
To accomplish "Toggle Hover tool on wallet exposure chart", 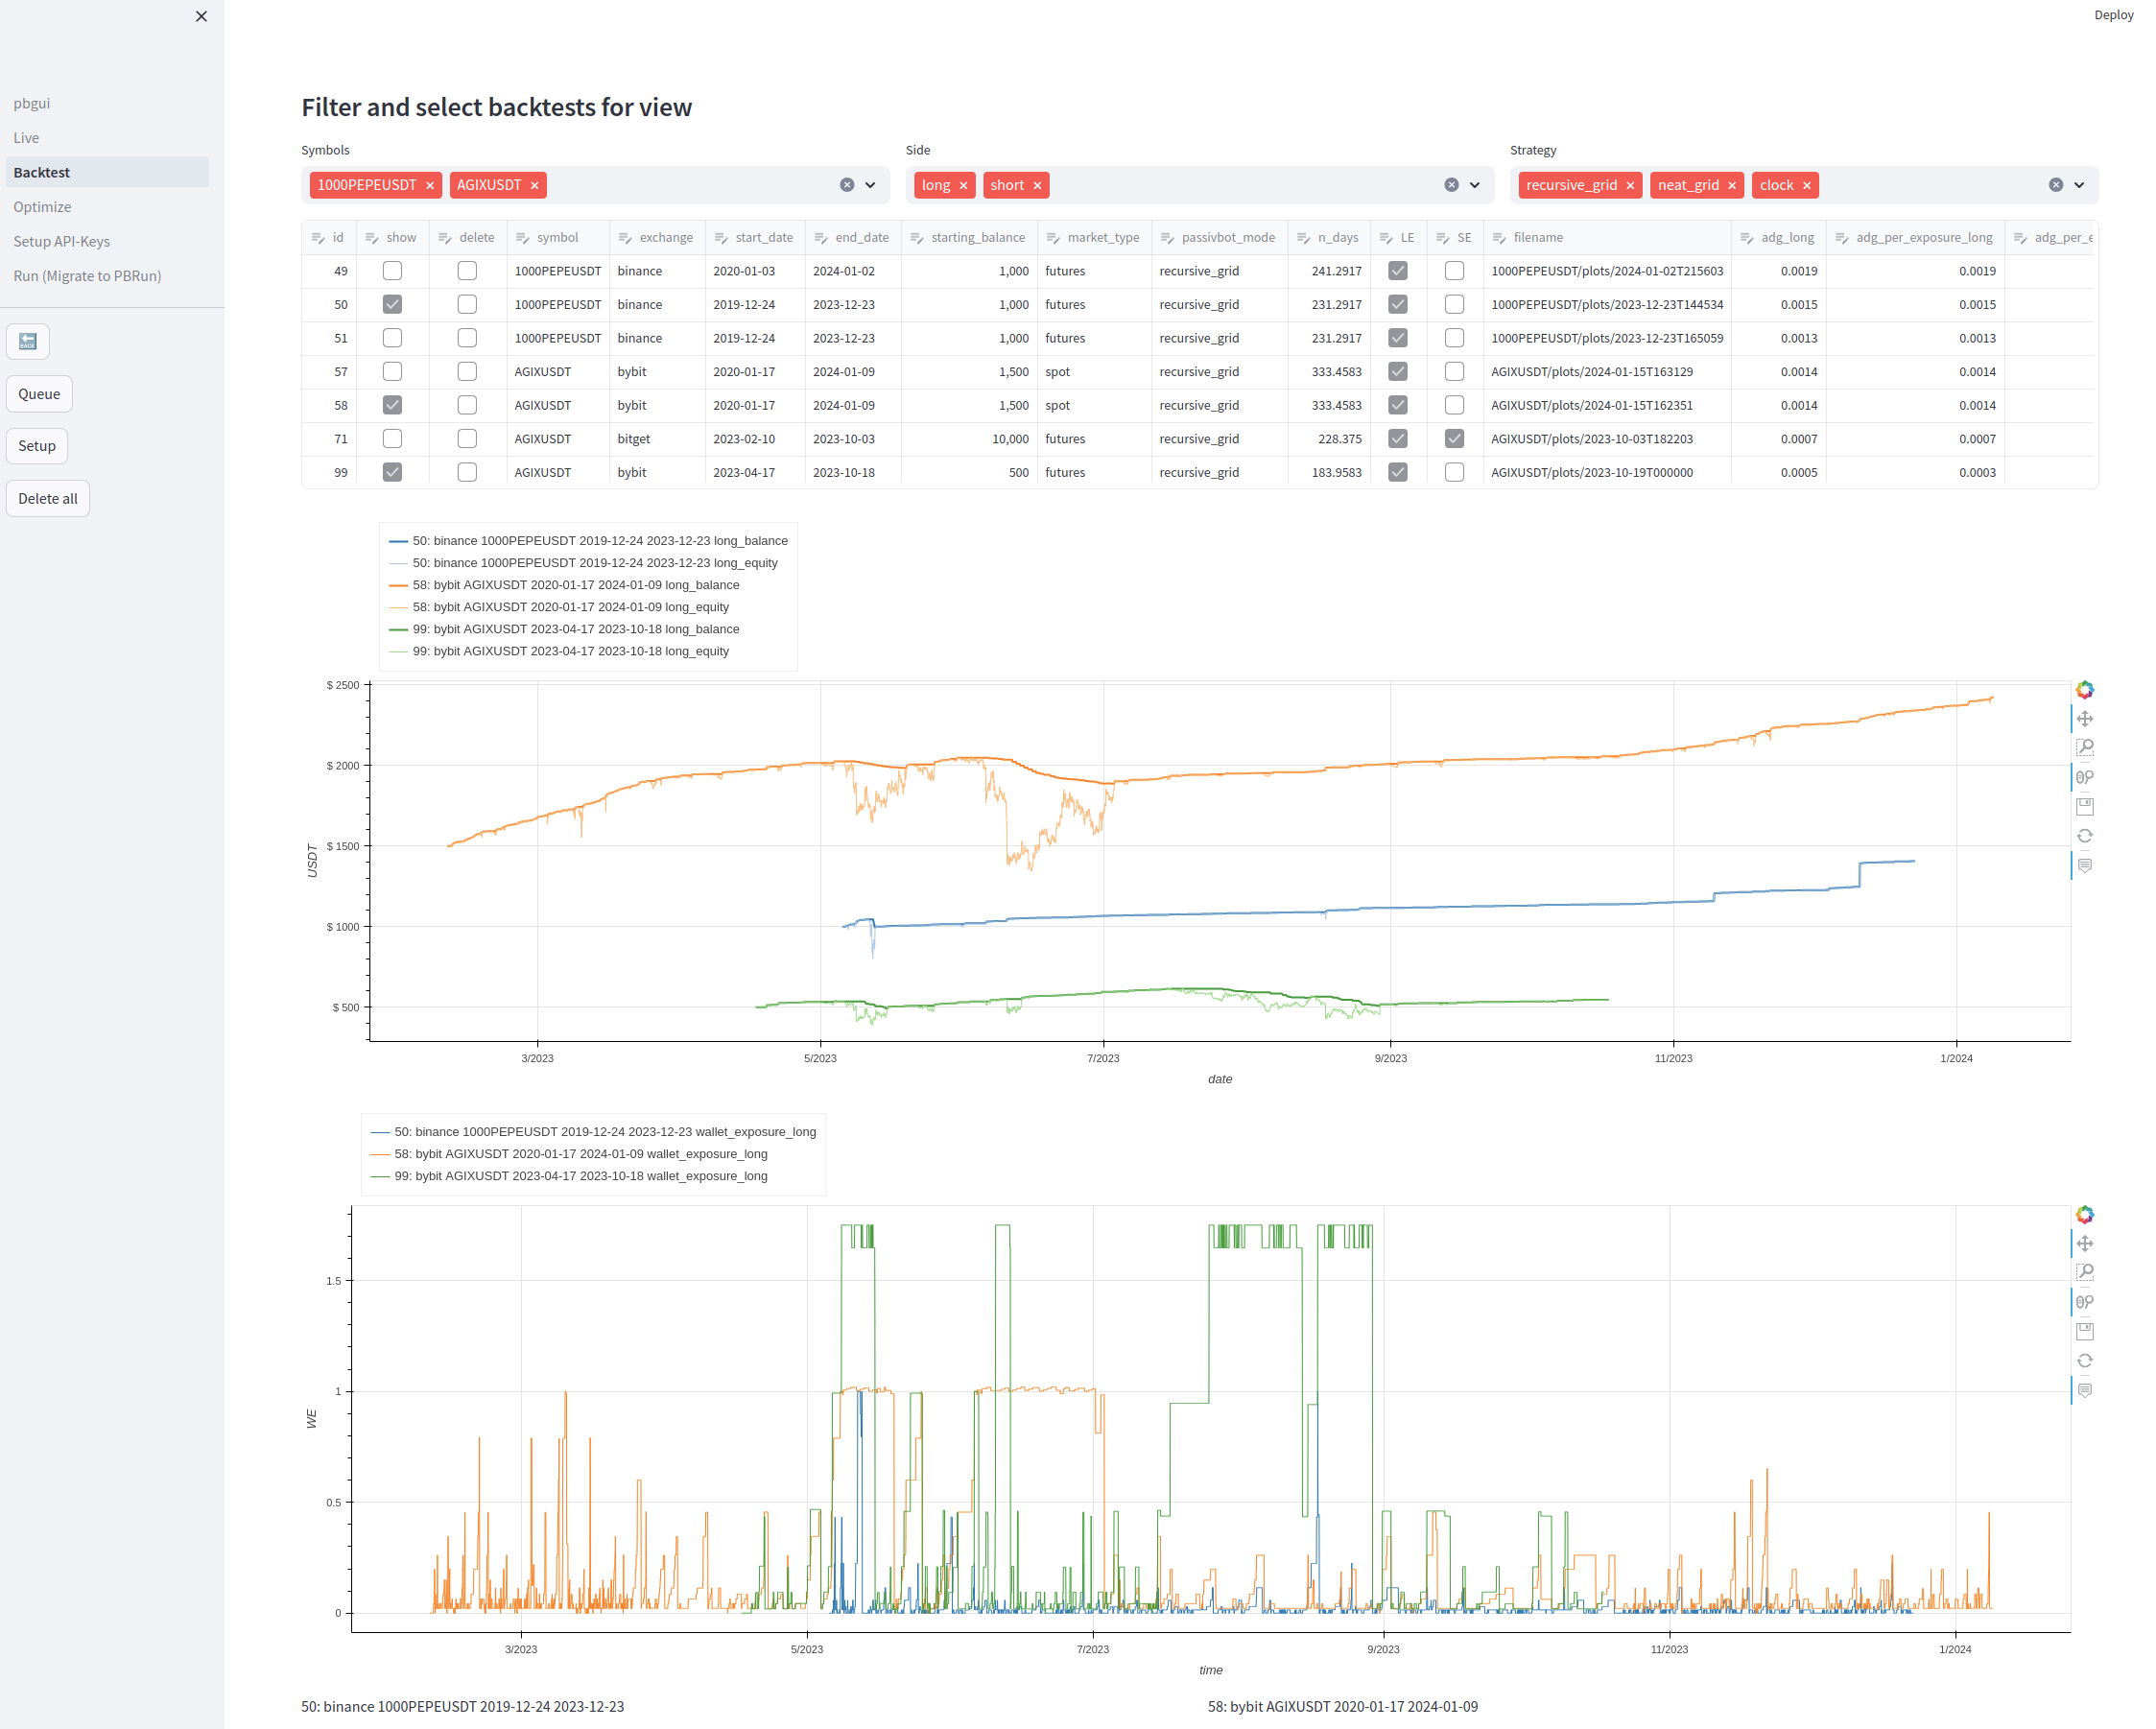I will pyautogui.click(x=2084, y=1390).
